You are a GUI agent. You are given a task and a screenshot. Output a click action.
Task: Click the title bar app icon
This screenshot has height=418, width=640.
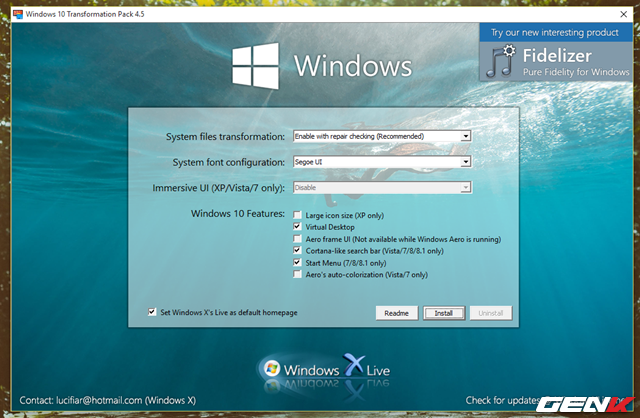tap(18, 14)
